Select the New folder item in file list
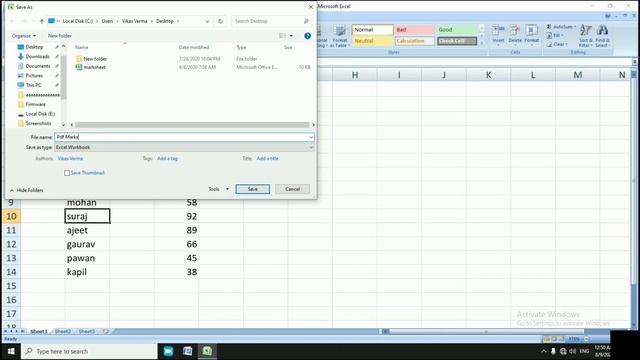This screenshot has width=640, height=360. pyautogui.click(x=95, y=59)
